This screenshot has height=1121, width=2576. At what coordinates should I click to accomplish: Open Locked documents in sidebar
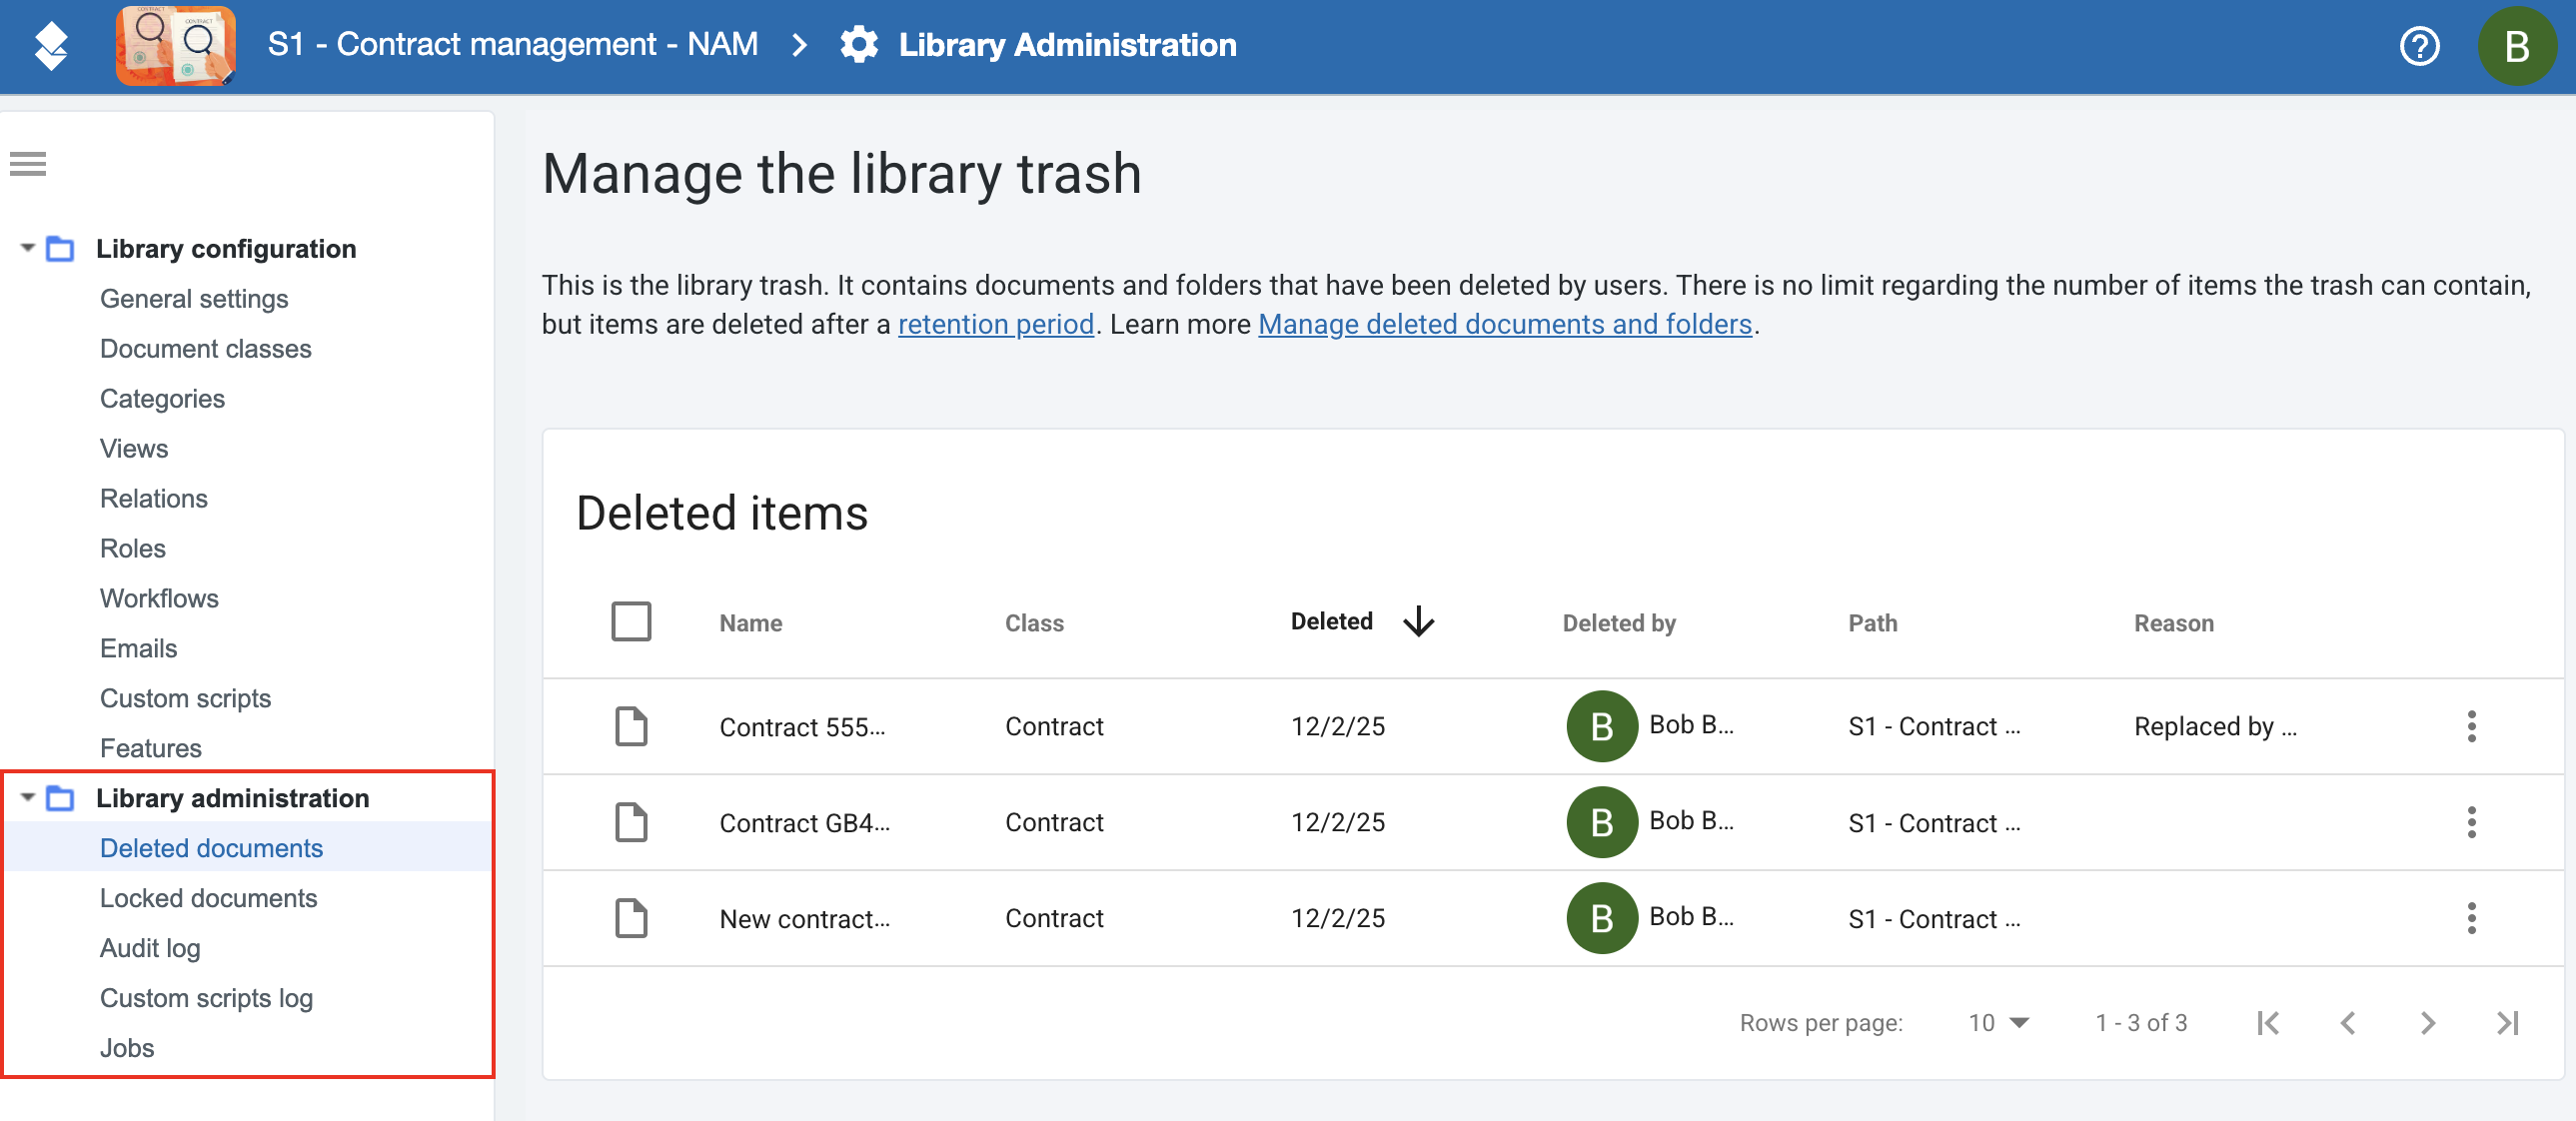[209, 899]
